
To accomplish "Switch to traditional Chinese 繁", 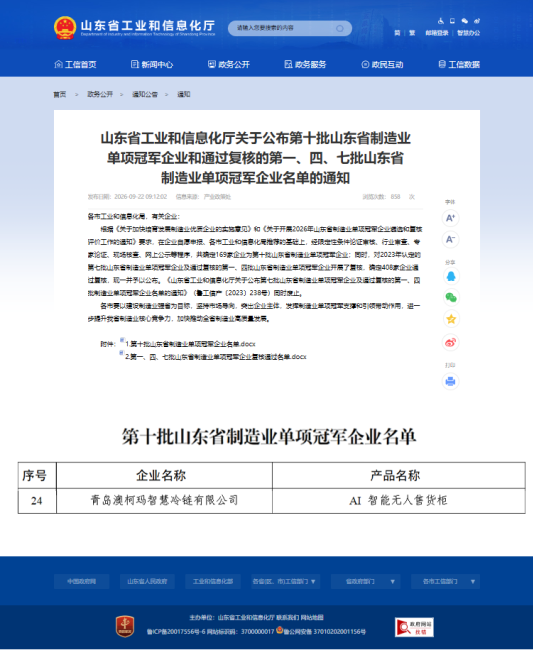I will (412, 33).
